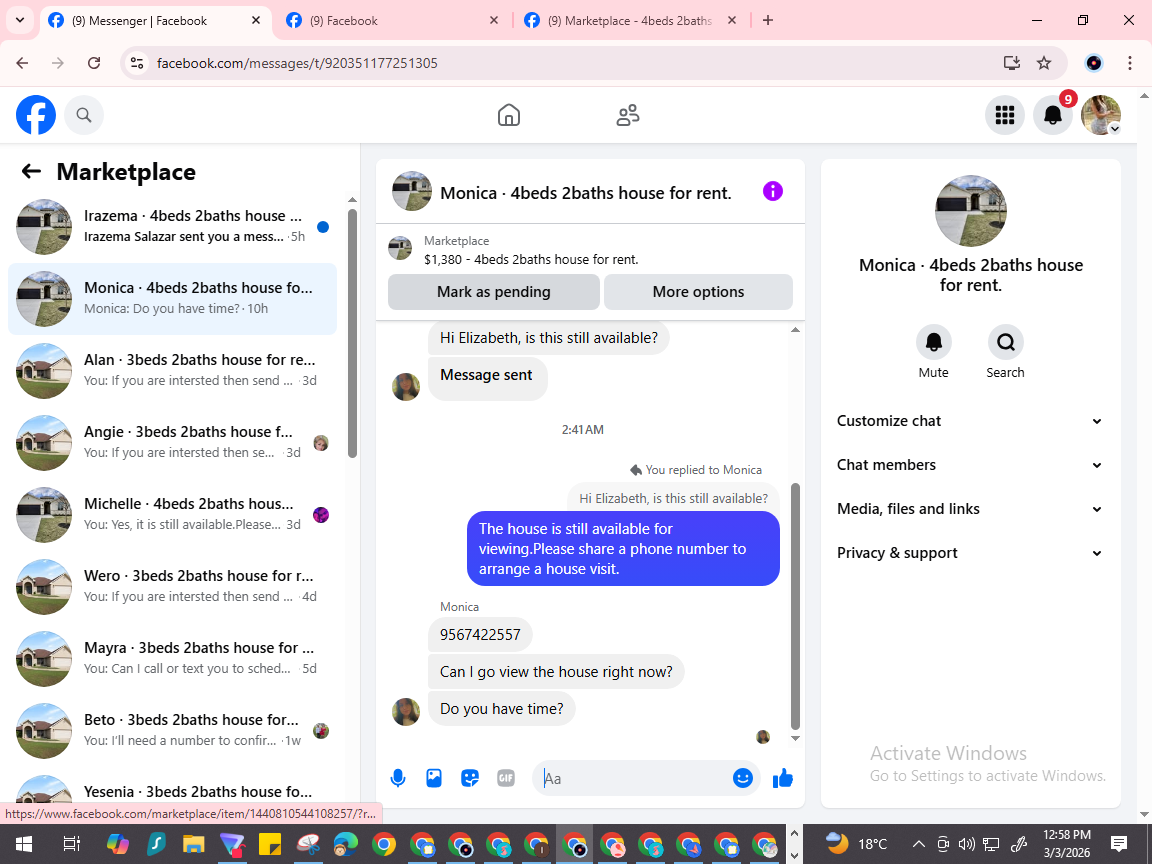Click Mark as pending button
The width and height of the screenshot is (1152, 864).
tap(494, 292)
